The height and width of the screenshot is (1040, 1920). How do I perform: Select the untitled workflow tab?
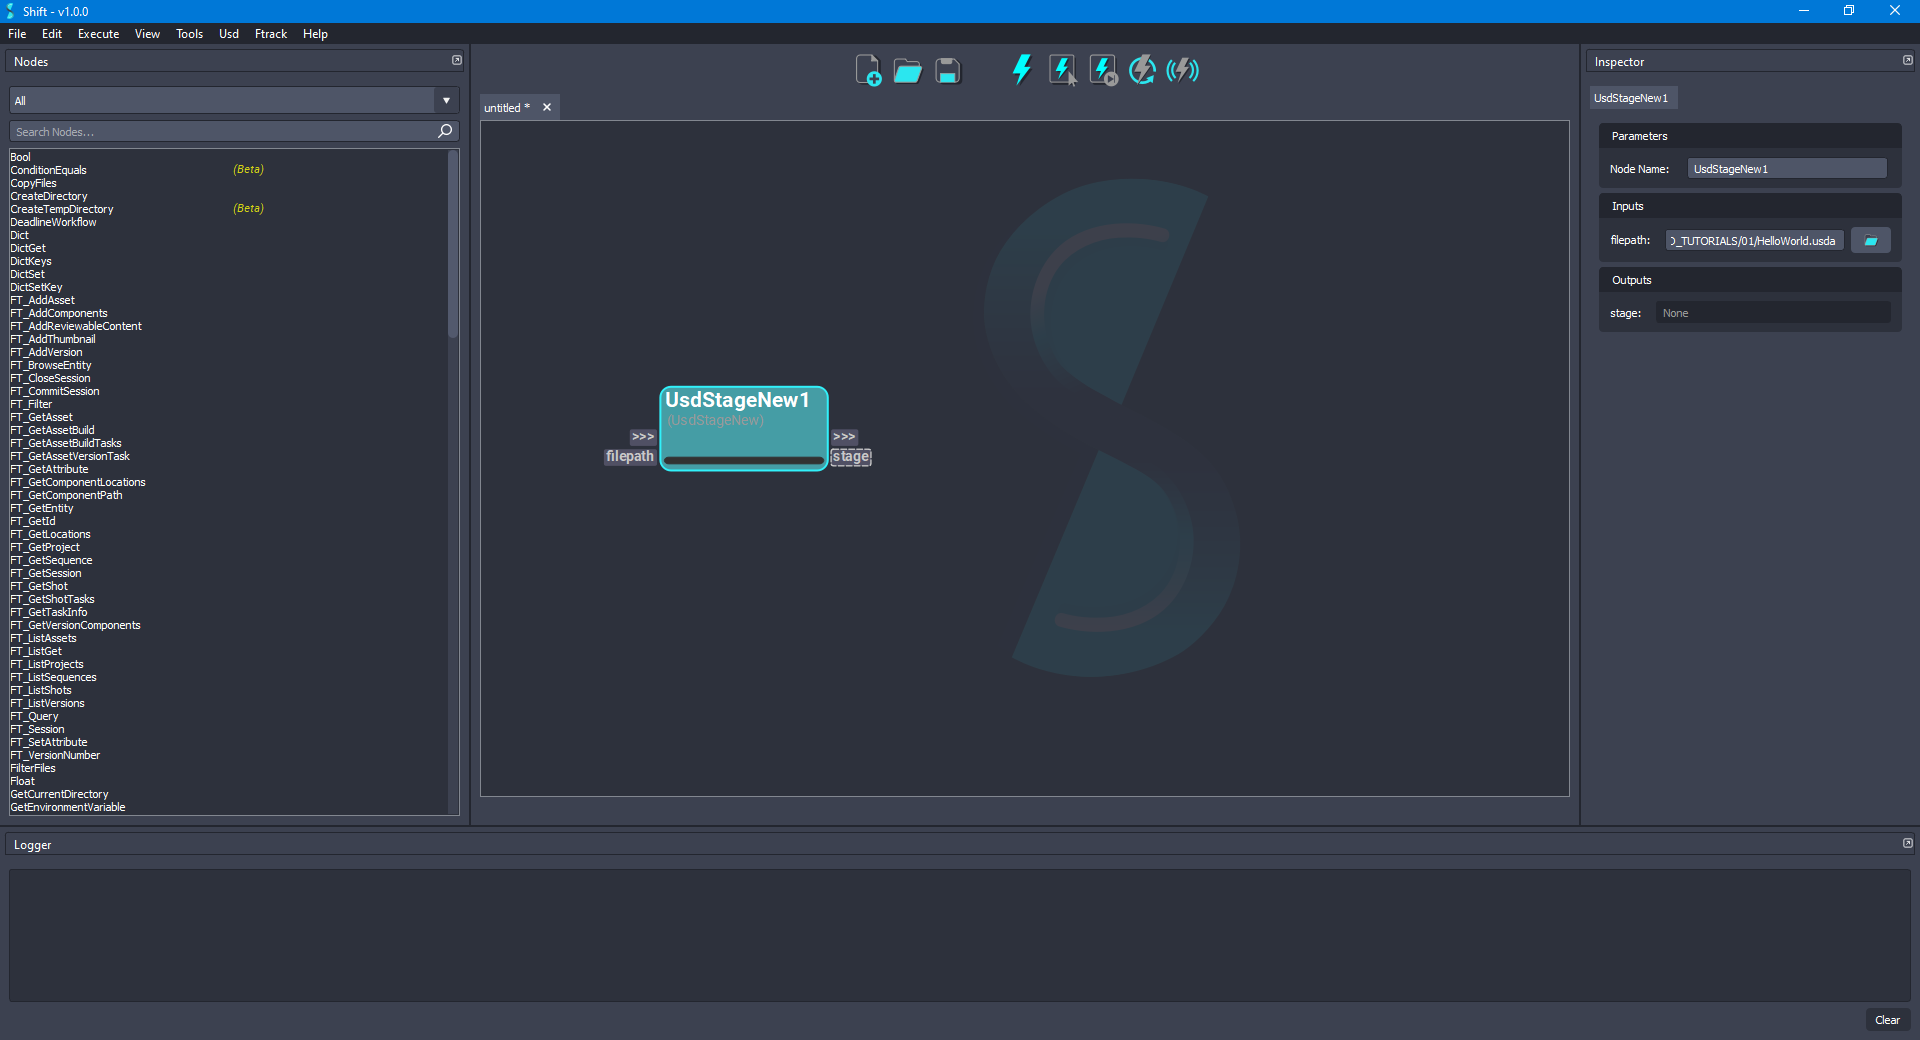pyautogui.click(x=507, y=108)
